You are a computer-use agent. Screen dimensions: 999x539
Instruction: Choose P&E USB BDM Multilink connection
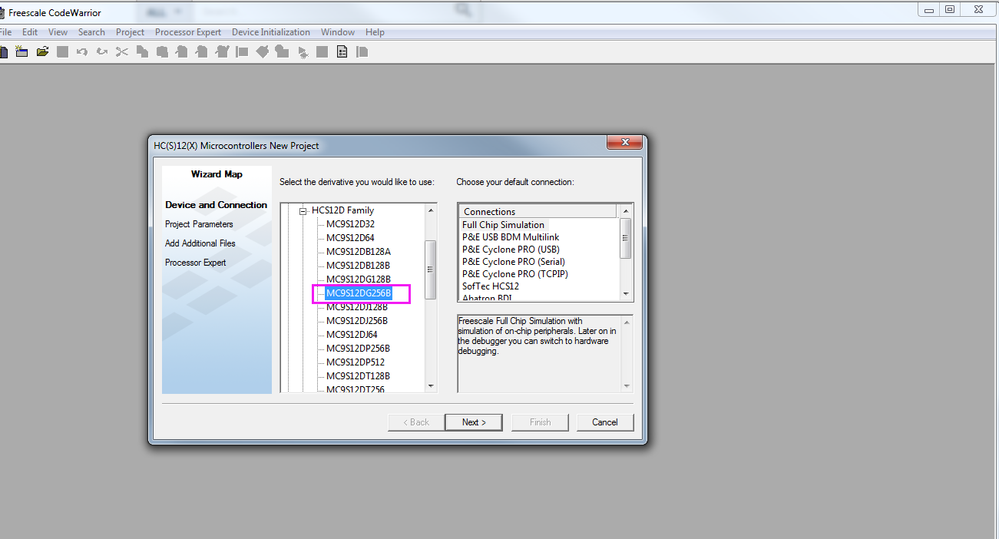510,237
